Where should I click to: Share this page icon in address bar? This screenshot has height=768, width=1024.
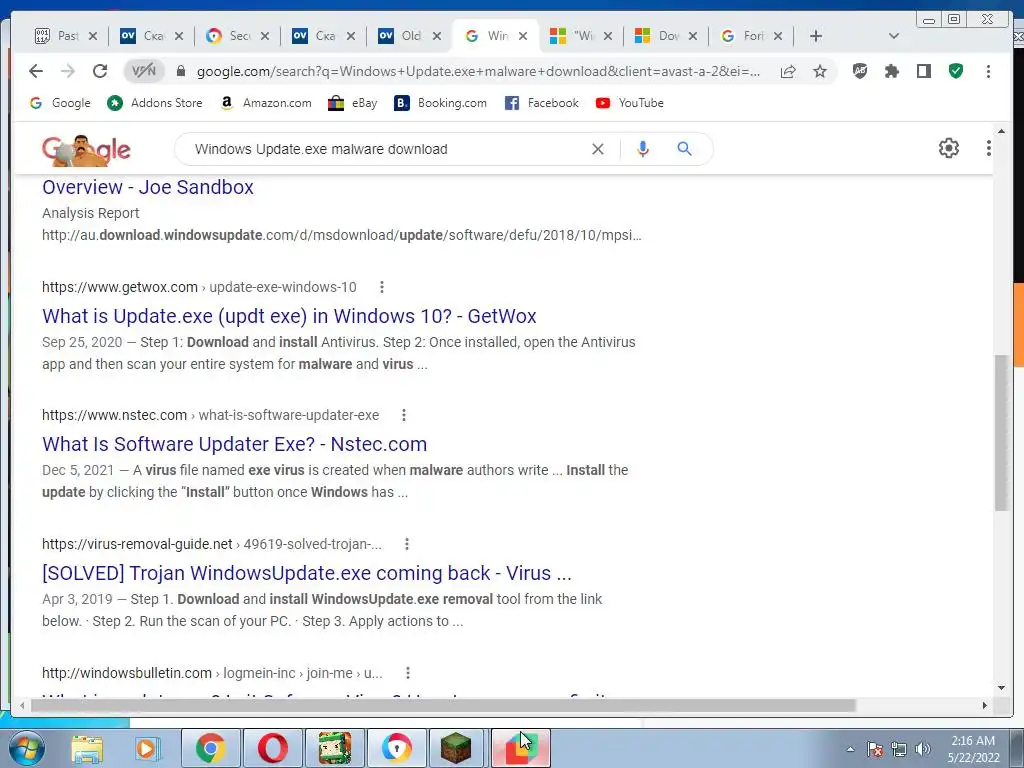point(788,71)
